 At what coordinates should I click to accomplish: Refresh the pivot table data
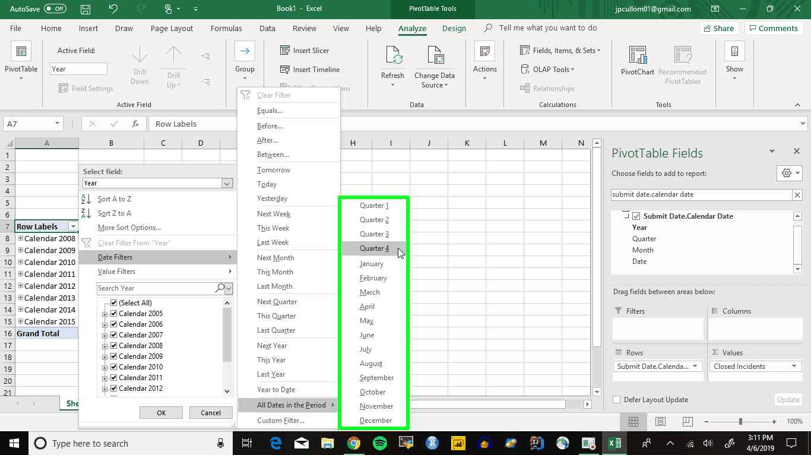[x=393, y=65]
